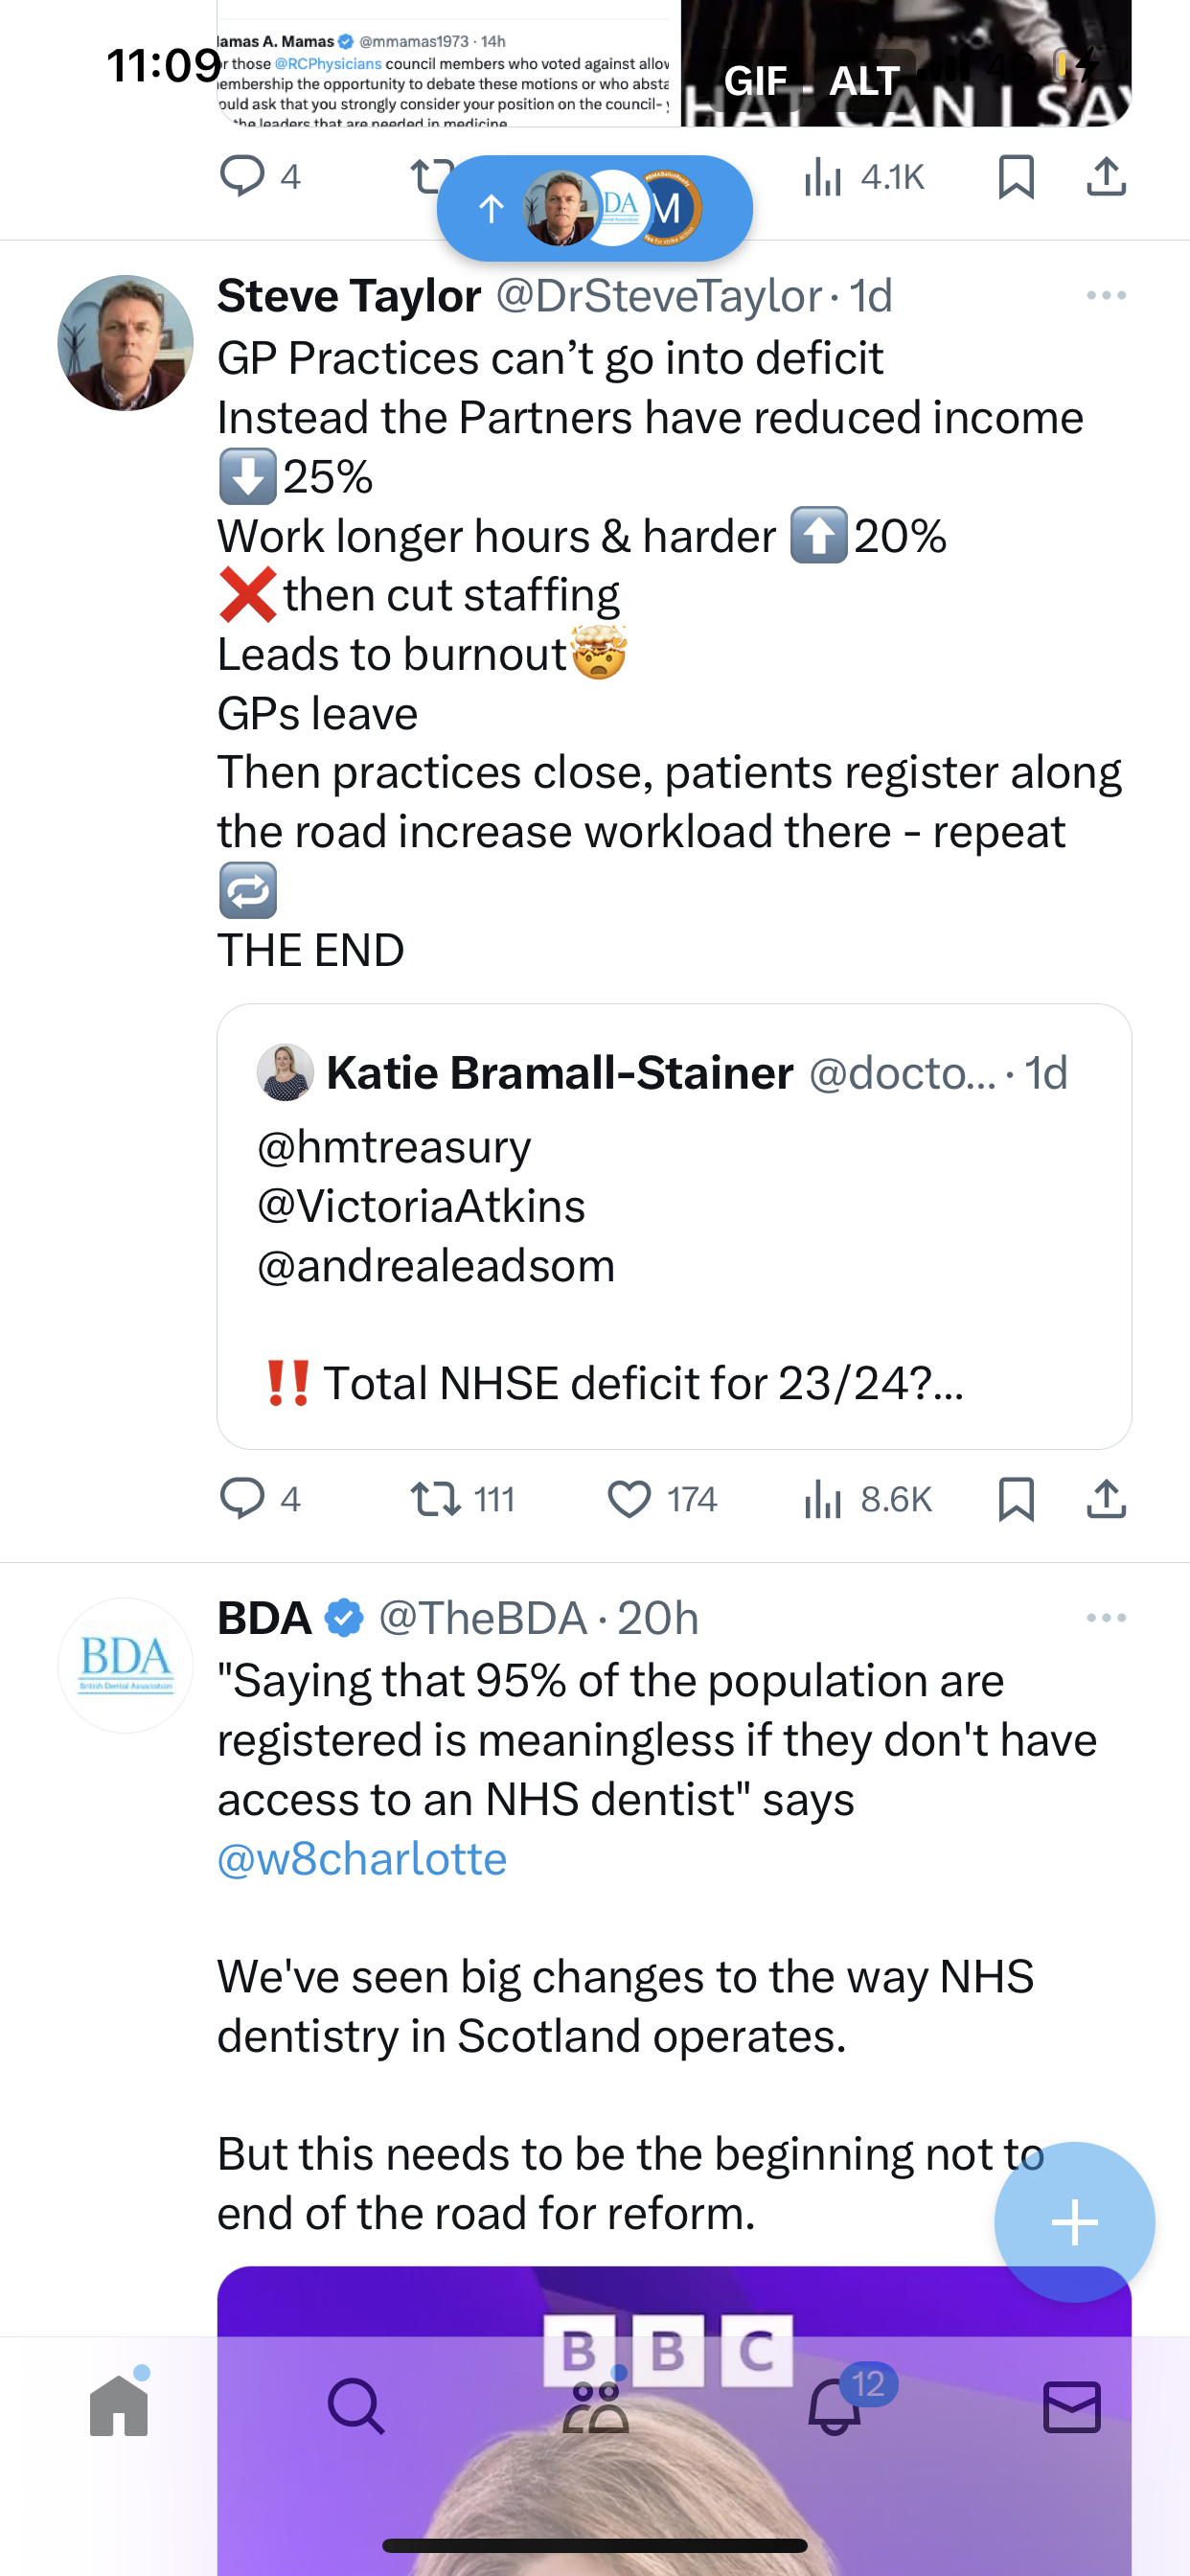Screen dimensions: 1190x2576
Task: Open the Search tab in bottom bar
Action: point(356,2405)
